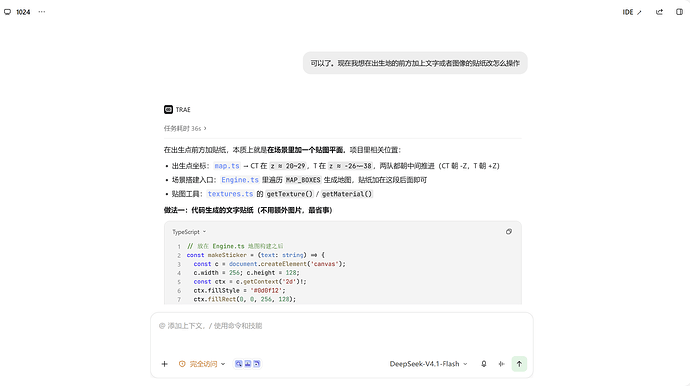This screenshot has height=386, width=690.
Task: Click the user message bubble about stickers
Action: pos(415,63)
